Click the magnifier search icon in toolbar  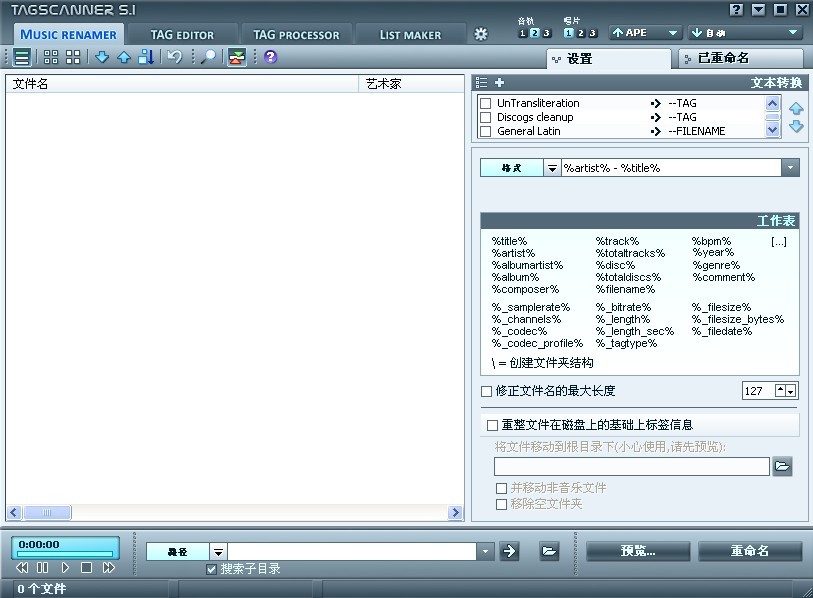click(x=208, y=57)
